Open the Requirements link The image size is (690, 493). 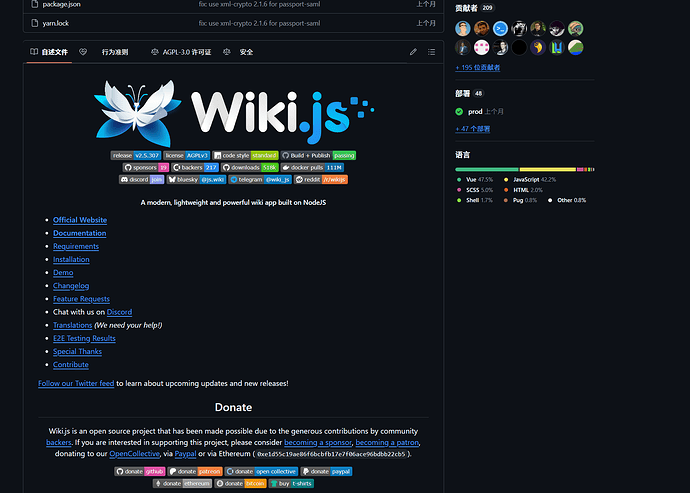(76, 246)
